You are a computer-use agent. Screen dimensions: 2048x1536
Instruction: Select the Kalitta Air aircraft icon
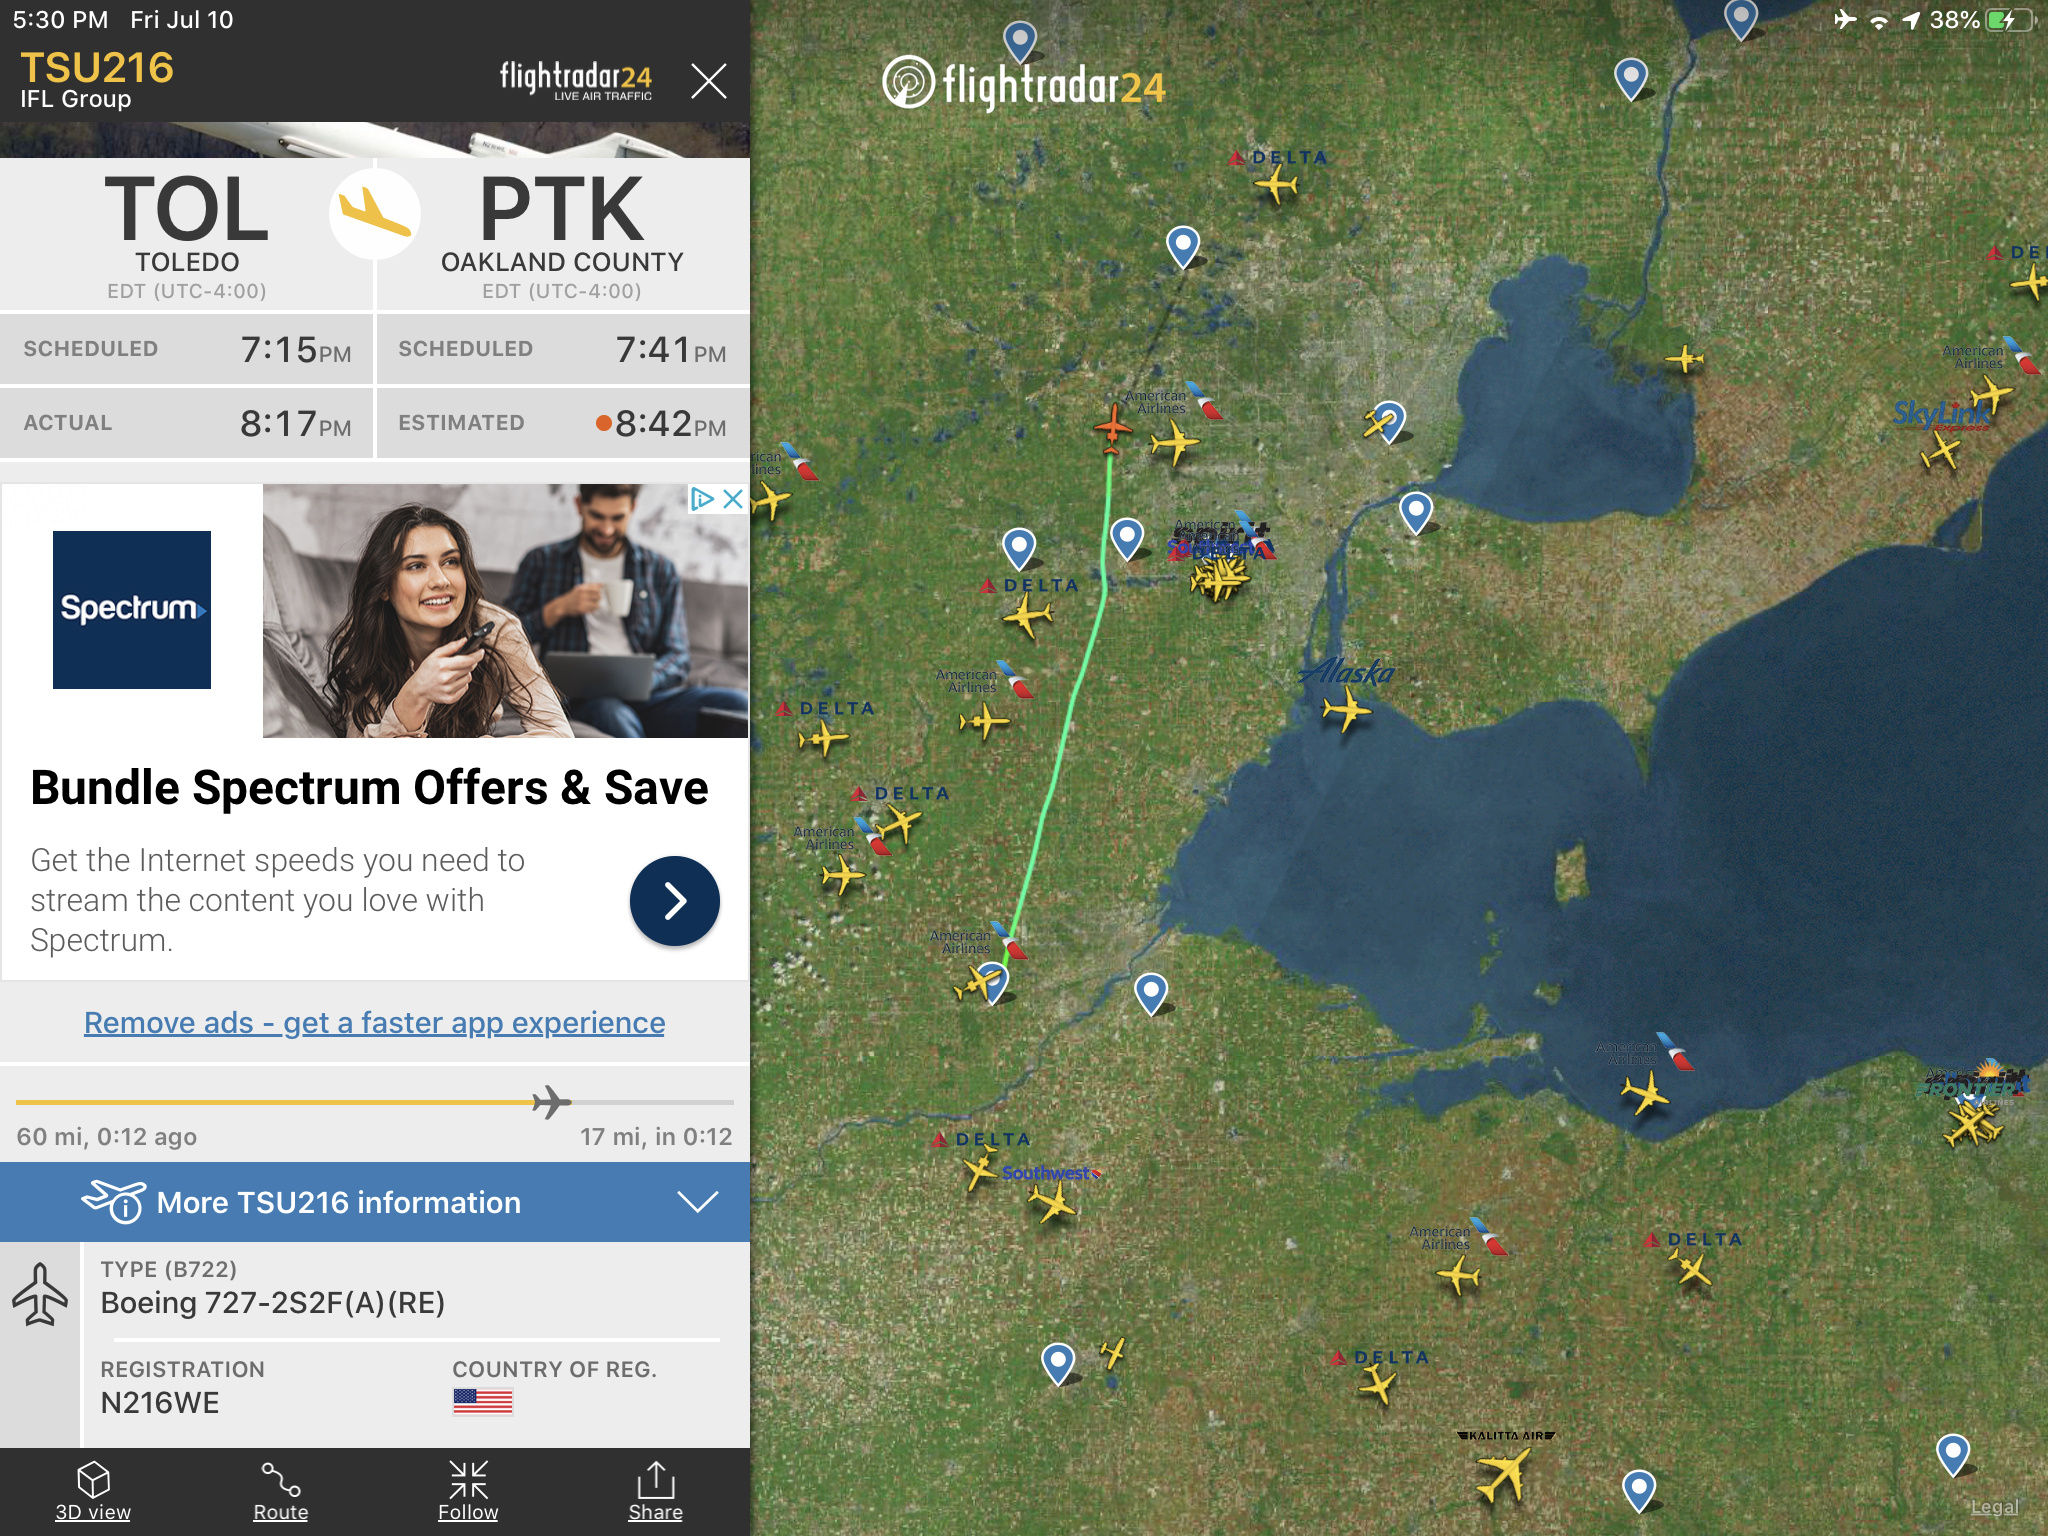click(x=1502, y=1474)
